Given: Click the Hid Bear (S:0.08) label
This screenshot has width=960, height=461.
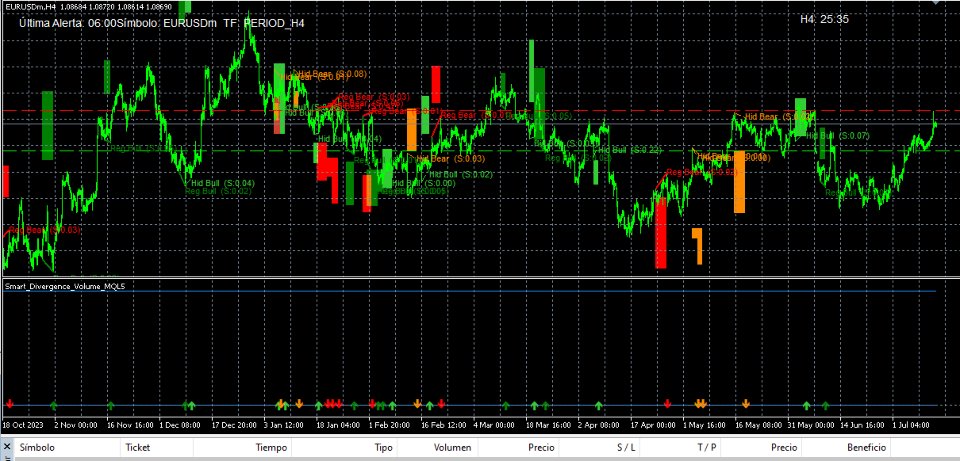Looking at the screenshot, I should pyautogui.click(x=332, y=74).
